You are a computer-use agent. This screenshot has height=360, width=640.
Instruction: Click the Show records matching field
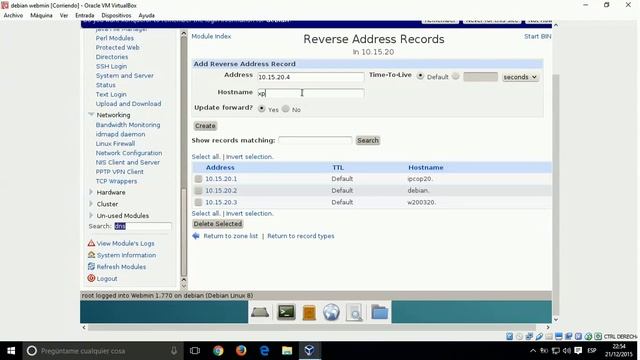click(315, 140)
